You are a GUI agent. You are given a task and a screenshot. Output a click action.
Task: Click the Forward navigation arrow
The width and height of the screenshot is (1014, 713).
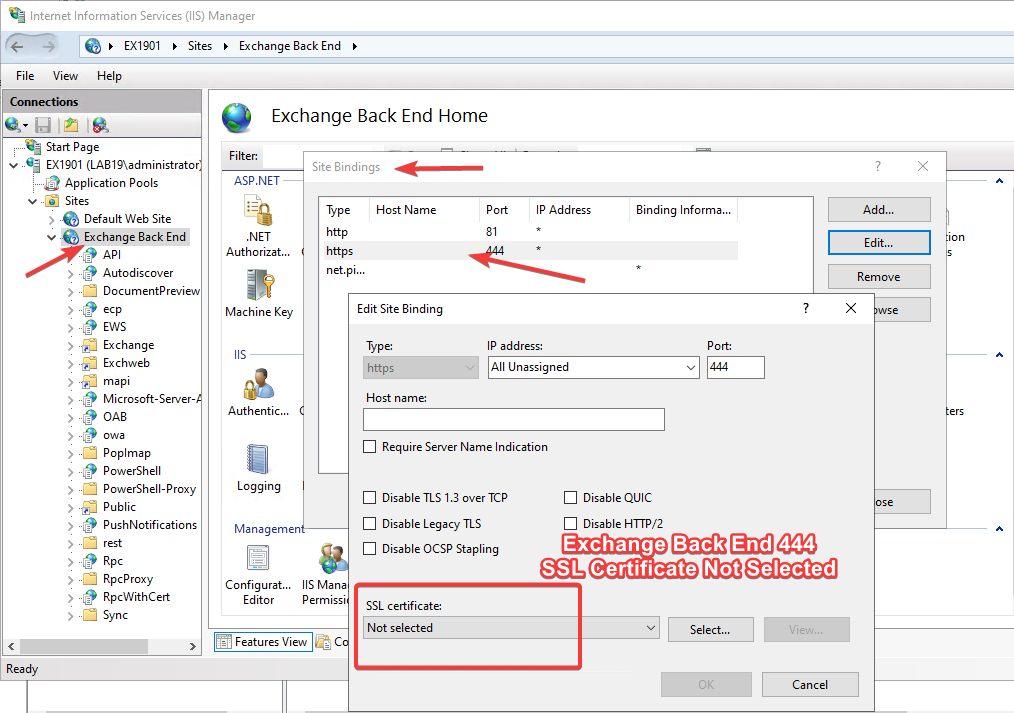49,46
